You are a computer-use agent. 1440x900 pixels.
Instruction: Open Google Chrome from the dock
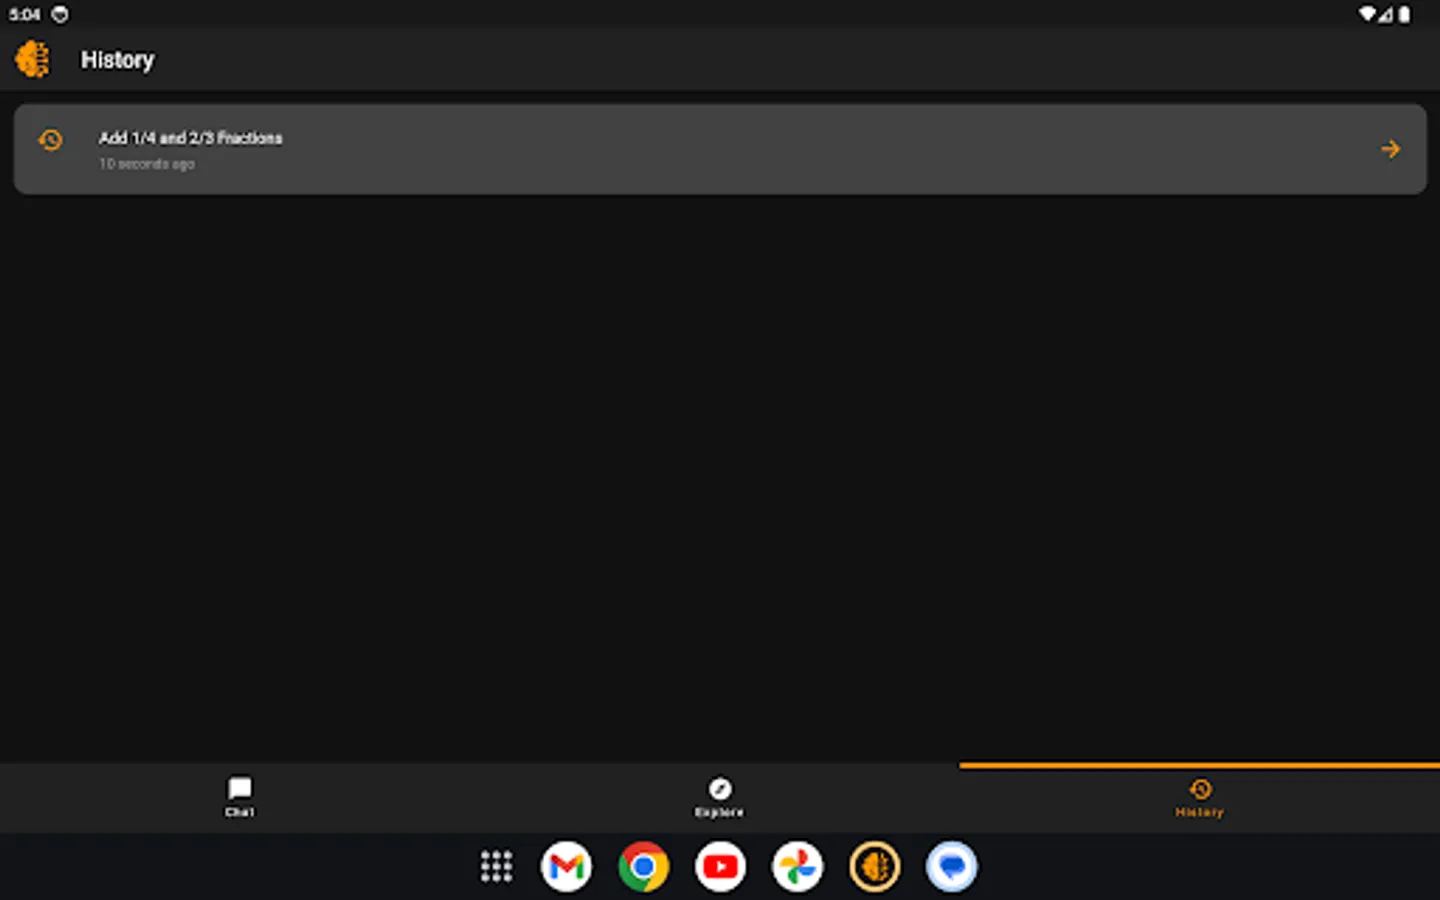(x=643, y=866)
